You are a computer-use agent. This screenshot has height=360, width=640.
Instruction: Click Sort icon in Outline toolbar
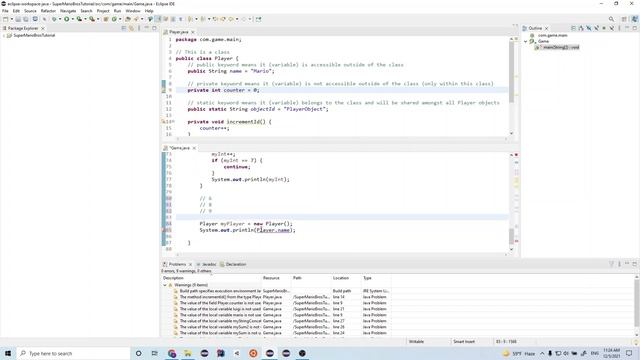[581, 28]
